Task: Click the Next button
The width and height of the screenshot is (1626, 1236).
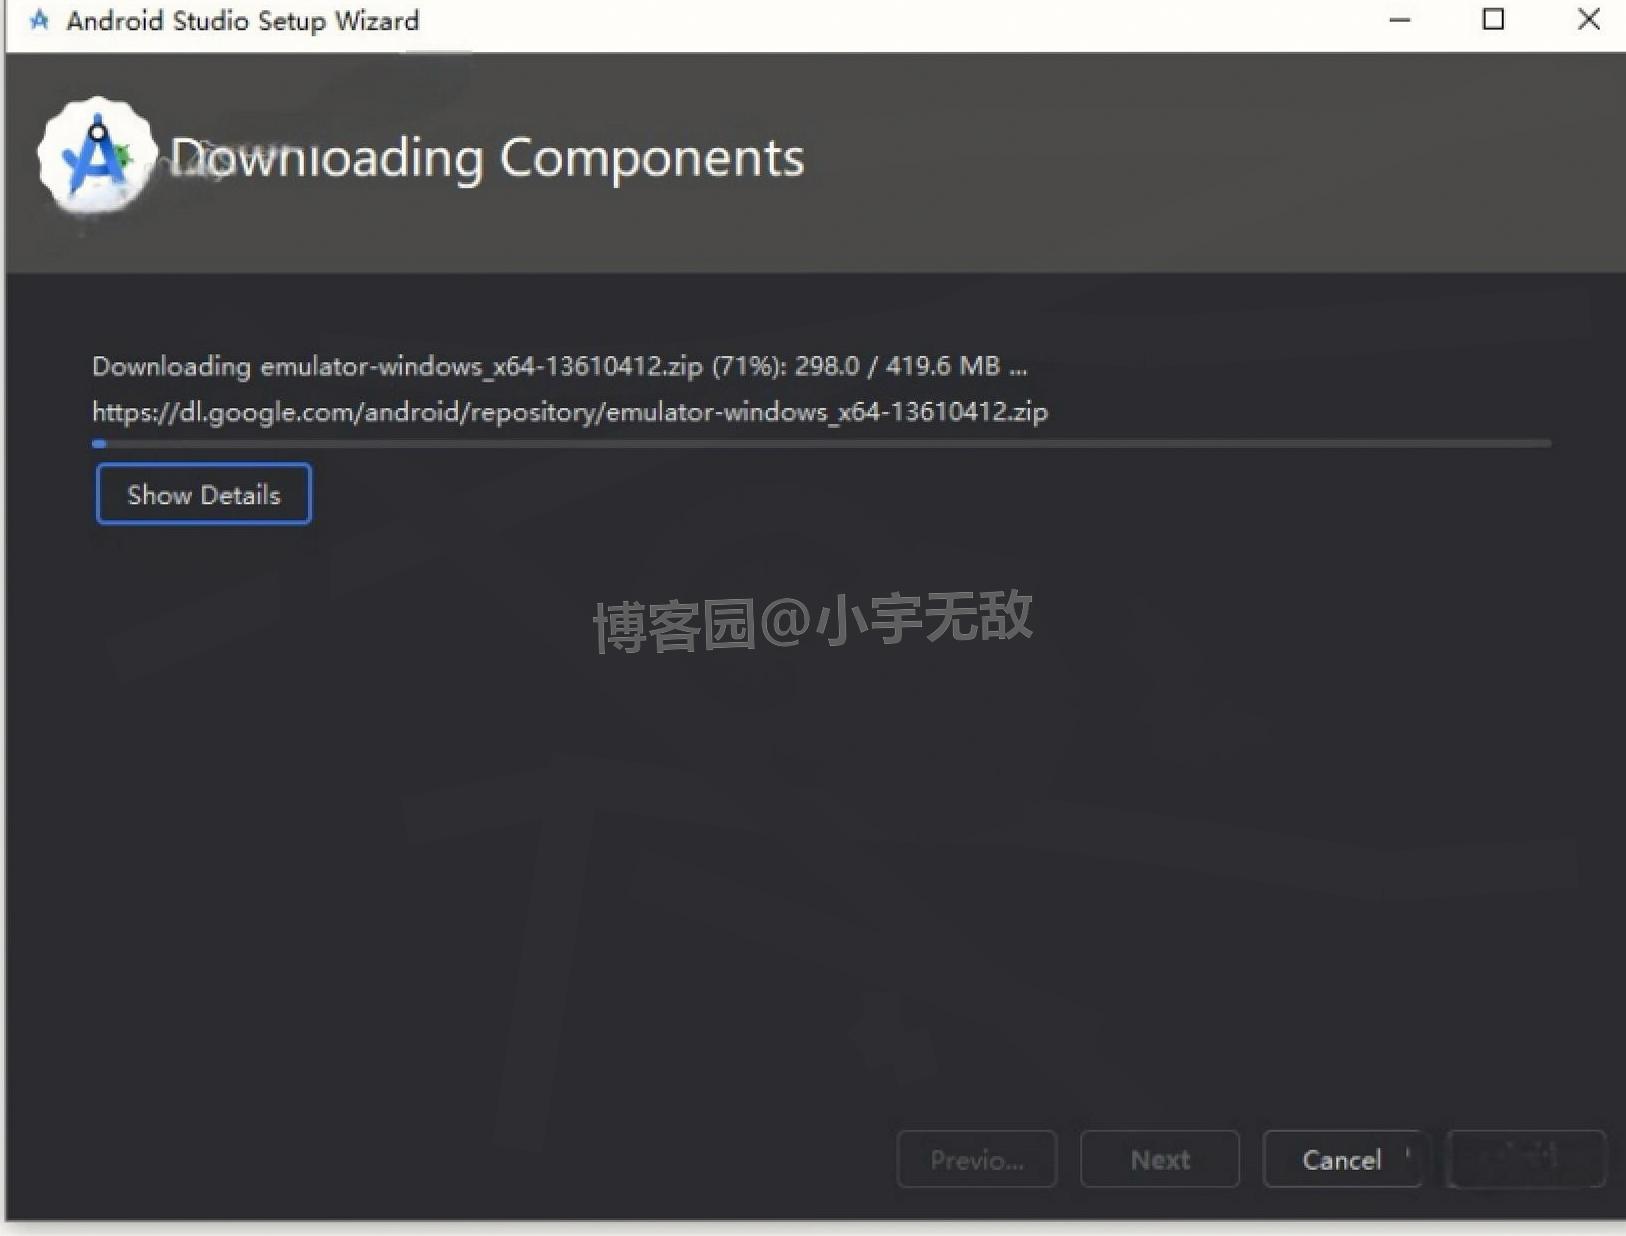Action: coord(1159,1159)
